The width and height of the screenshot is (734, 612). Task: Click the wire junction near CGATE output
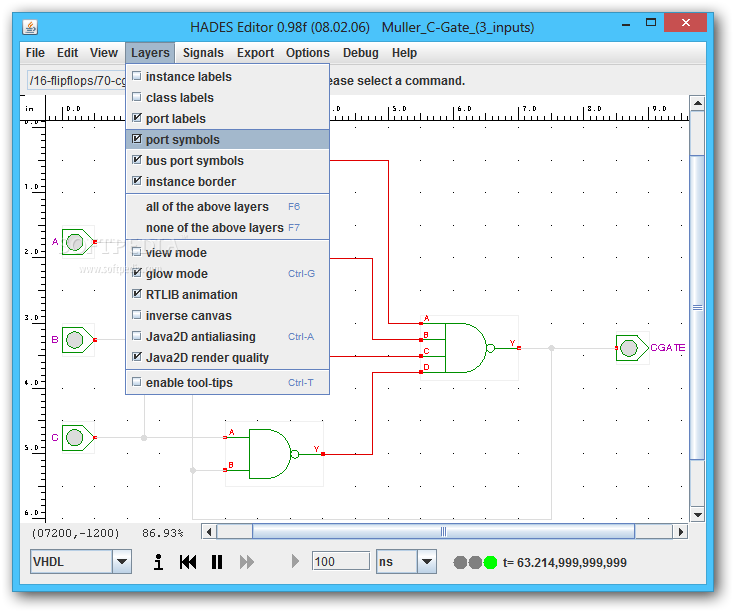coord(551,348)
